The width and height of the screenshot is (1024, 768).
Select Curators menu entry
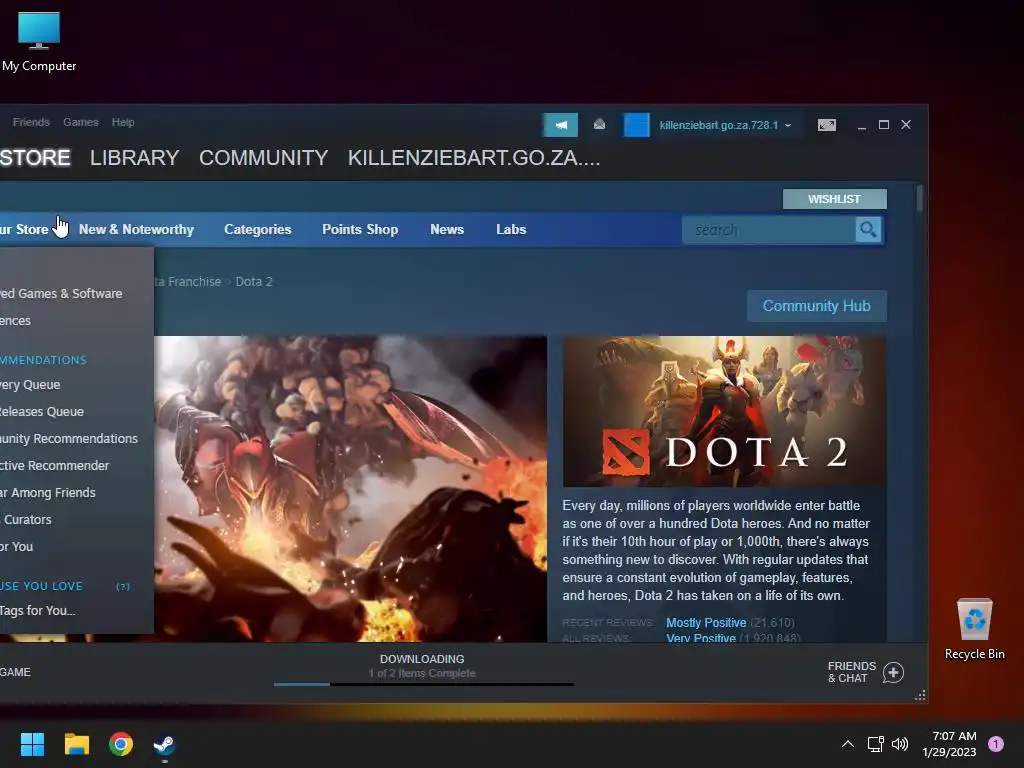pyautogui.click(x=27, y=519)
